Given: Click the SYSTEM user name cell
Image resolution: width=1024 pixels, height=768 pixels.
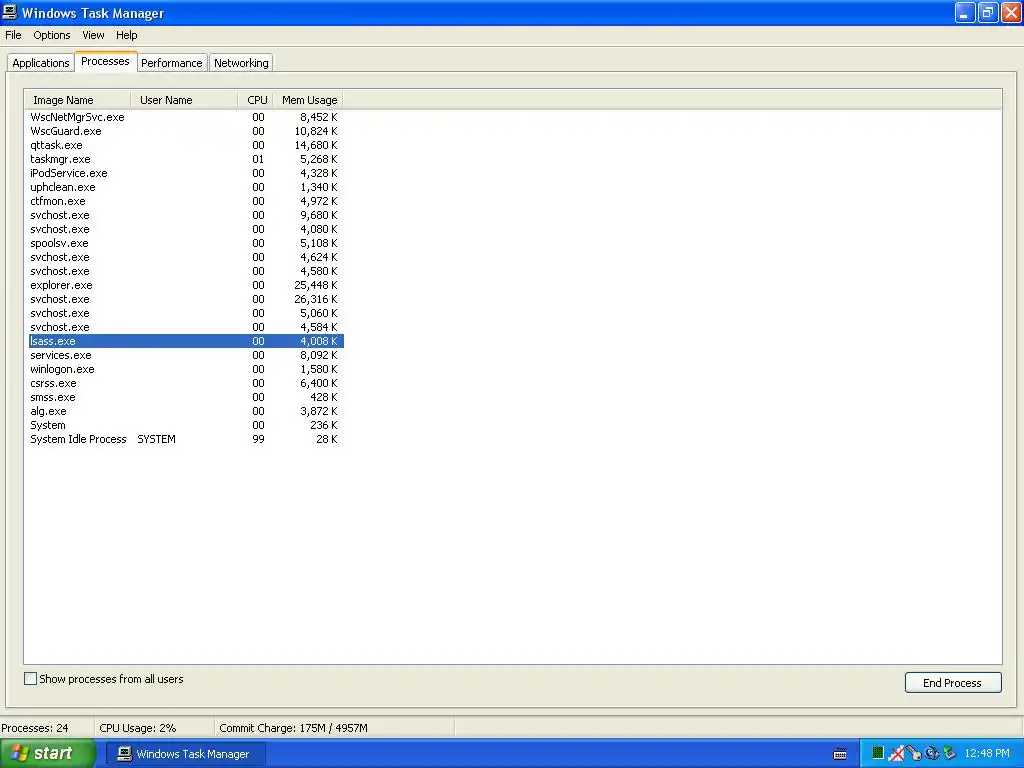Looking at the screenshot, I should point(156,440).
